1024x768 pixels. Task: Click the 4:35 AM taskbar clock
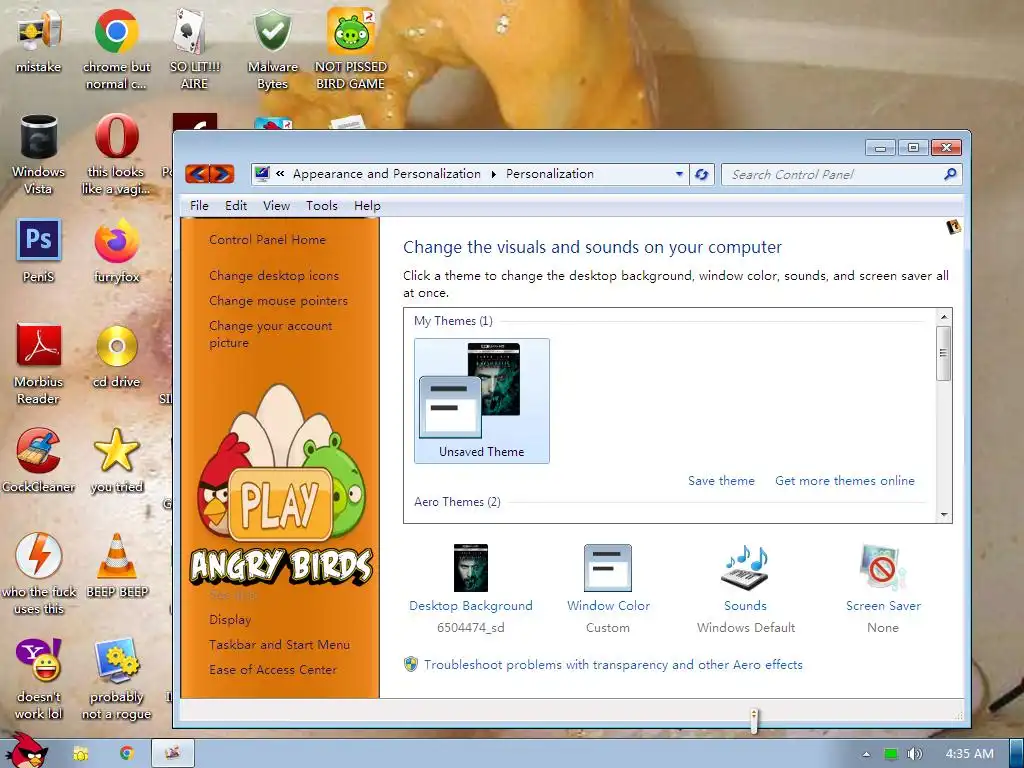click(969, 754)
